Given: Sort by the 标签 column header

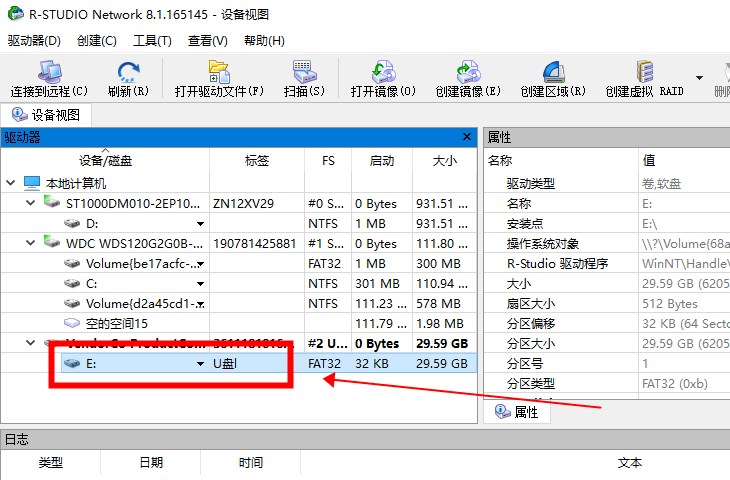Looking at the screenshot, I should (257, 161).
